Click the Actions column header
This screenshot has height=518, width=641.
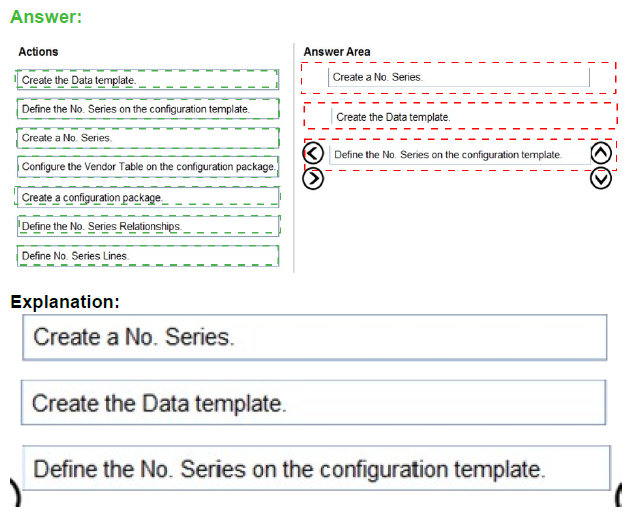(39, 51)
